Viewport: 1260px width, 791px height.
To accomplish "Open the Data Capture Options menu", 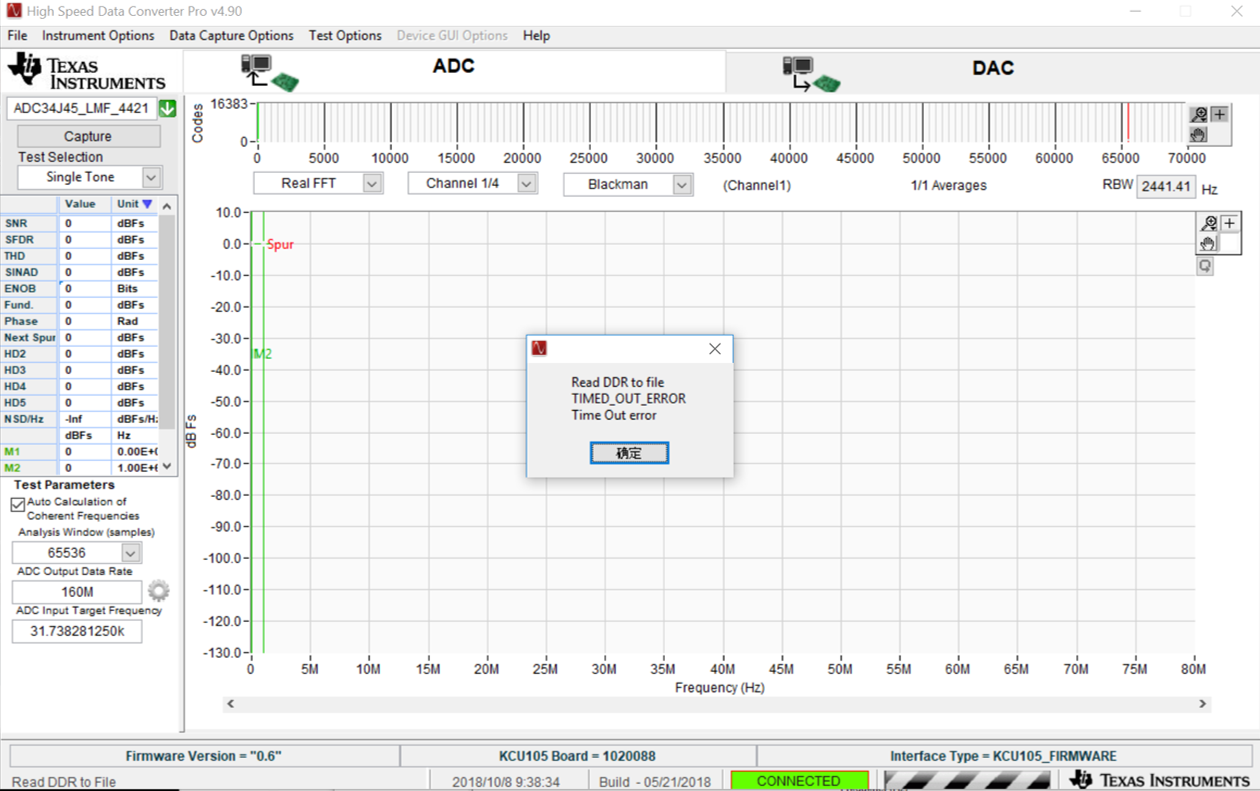I will [x=231, y=35].
